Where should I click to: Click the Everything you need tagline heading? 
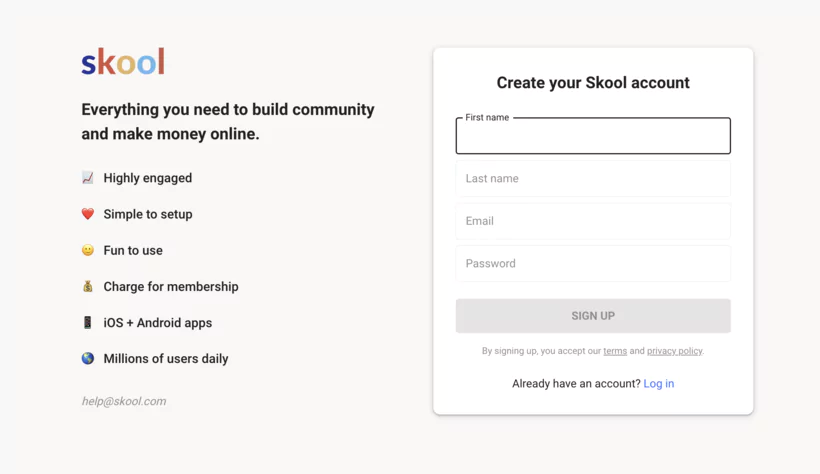pyautogui.click(x=228, y=121)
